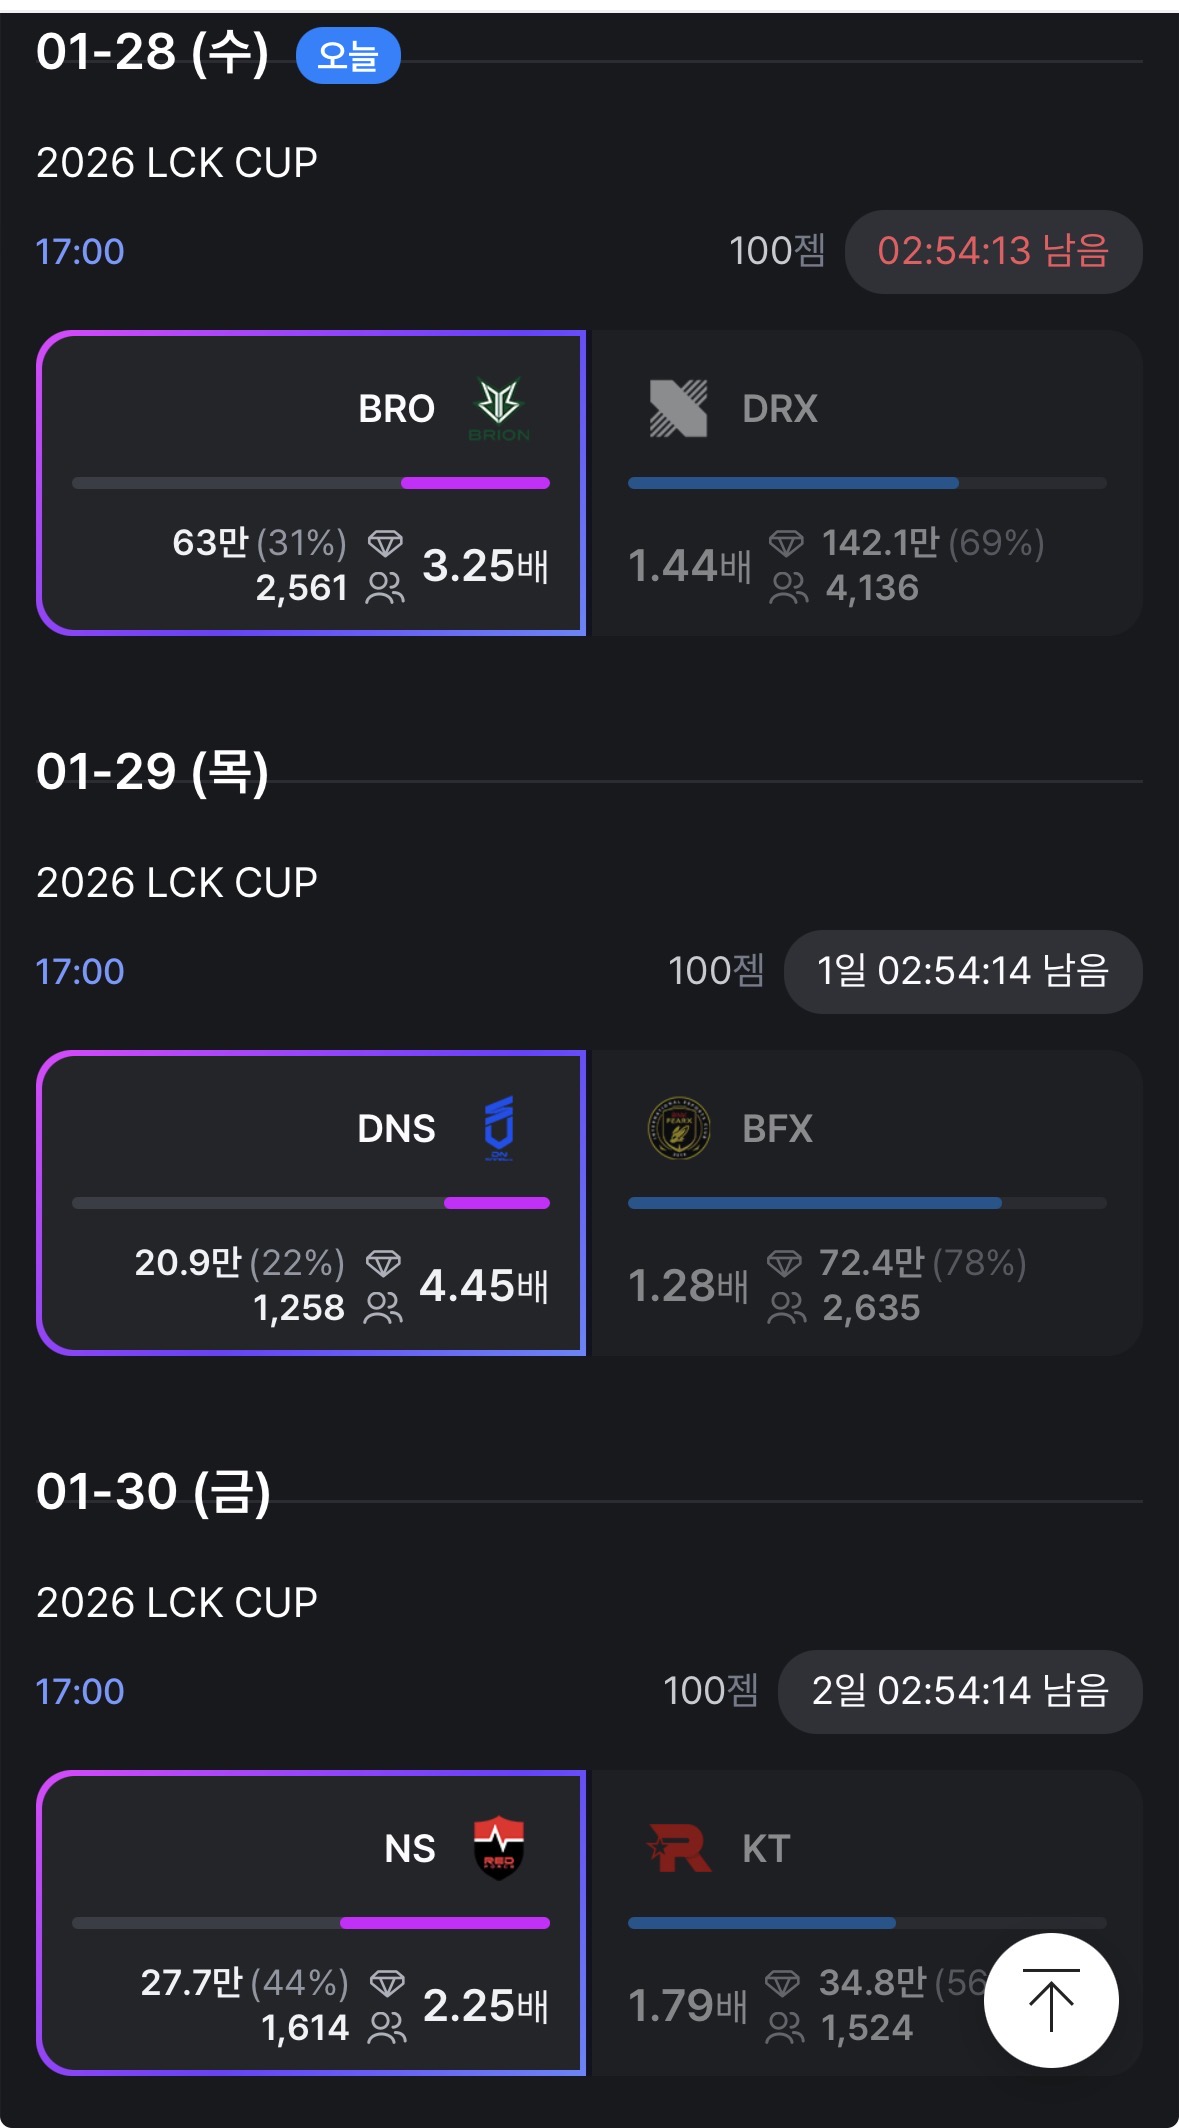Choose BFX at 1.28배 odds
1179x2128 pixels.
click(x=866, y=1203)
